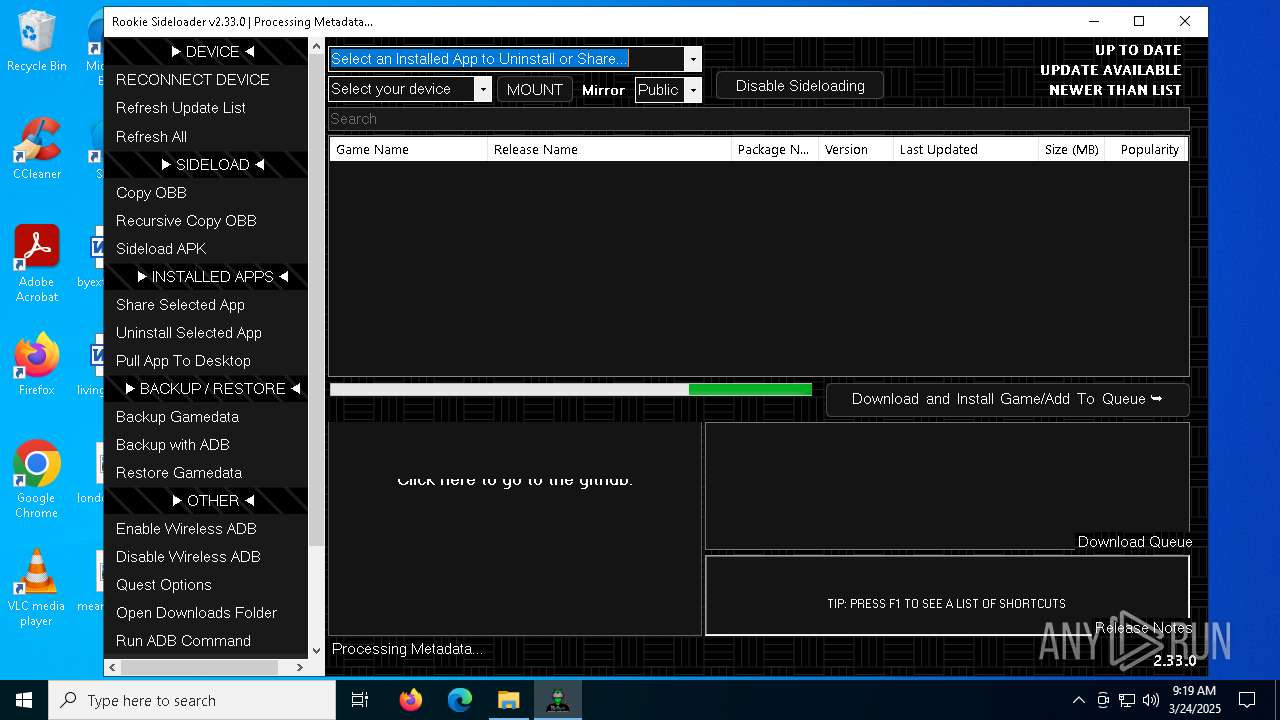This screenshot has width=1280, height=720.
Task: Click the Download Queue list box
Action: [947, 485]
